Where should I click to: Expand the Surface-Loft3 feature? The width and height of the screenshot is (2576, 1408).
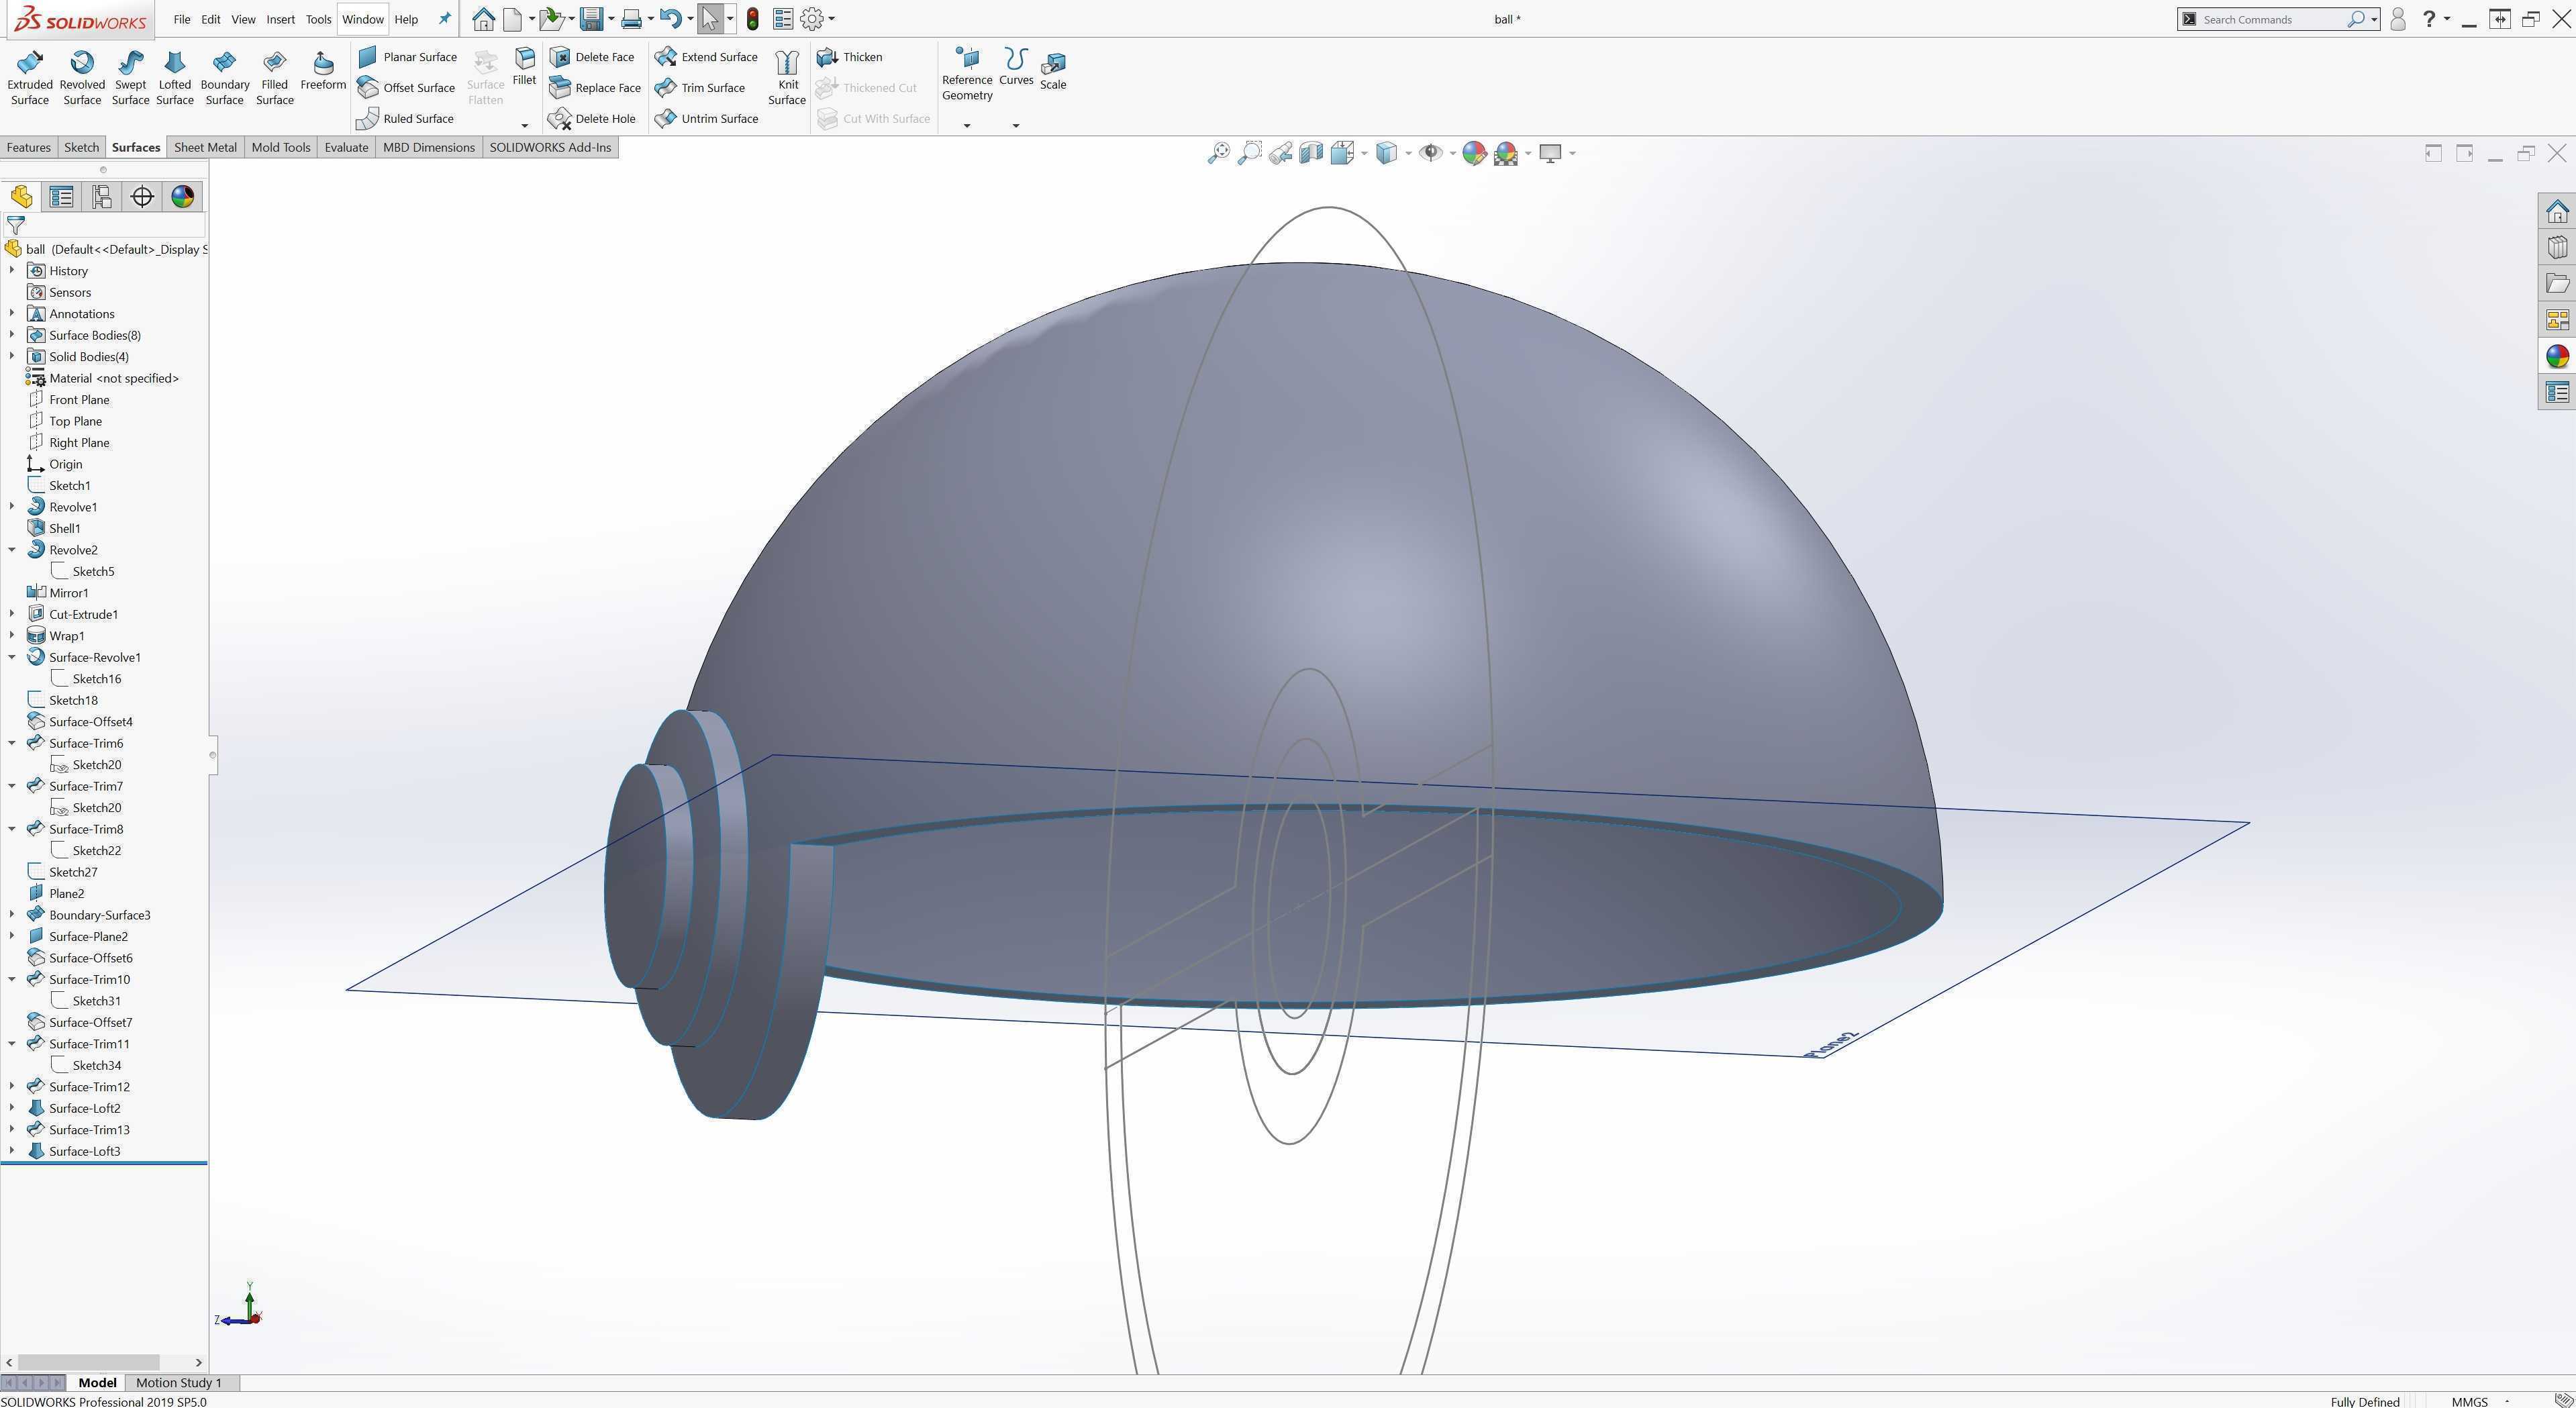coord(12,1151)
